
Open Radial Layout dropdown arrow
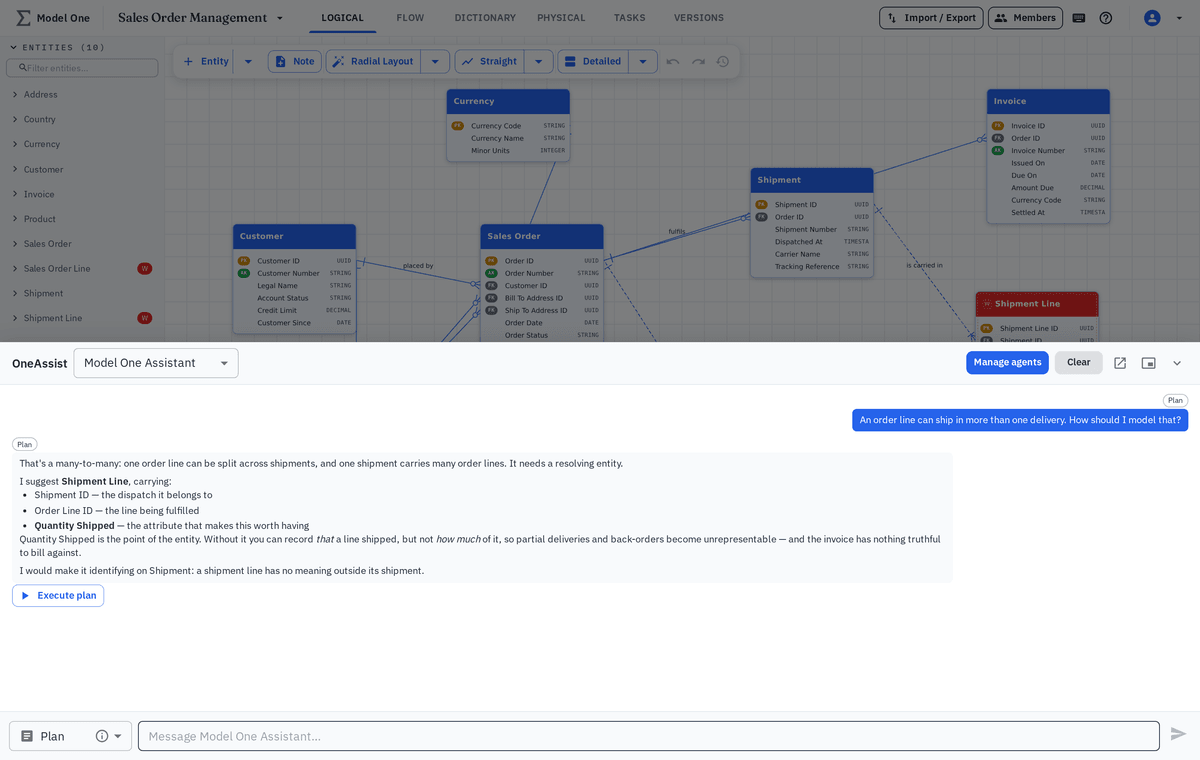[434, 61]
